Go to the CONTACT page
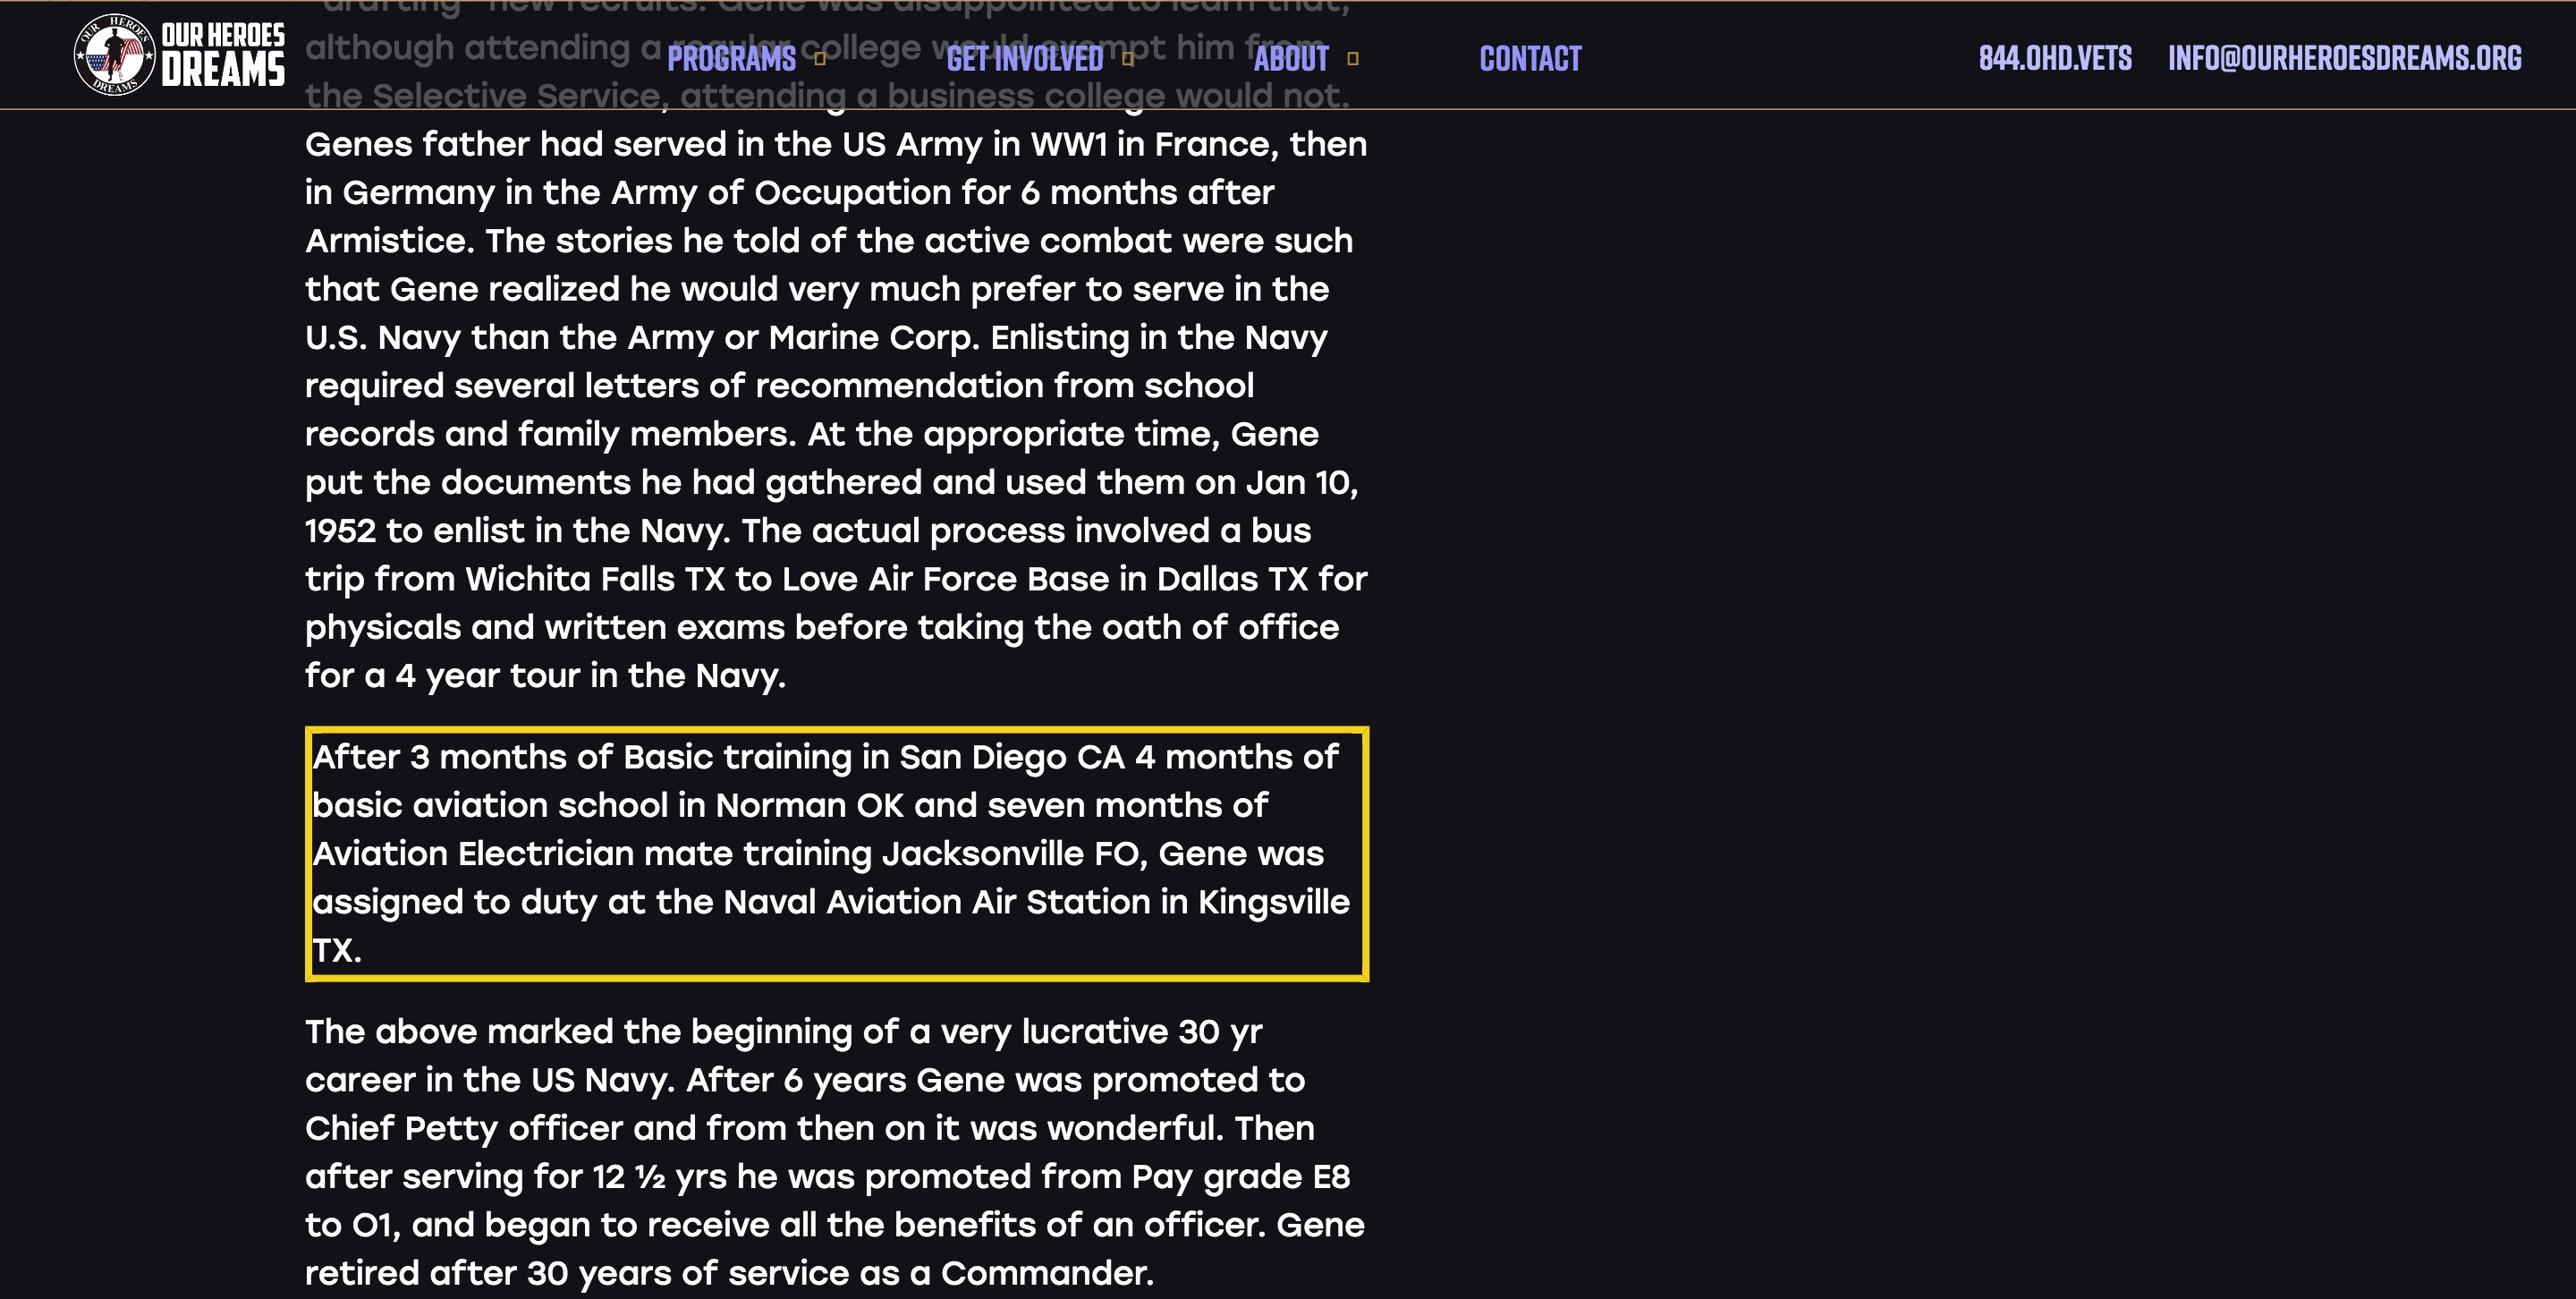This screenshot has width=2576, height=1299. click(1530, 59)
